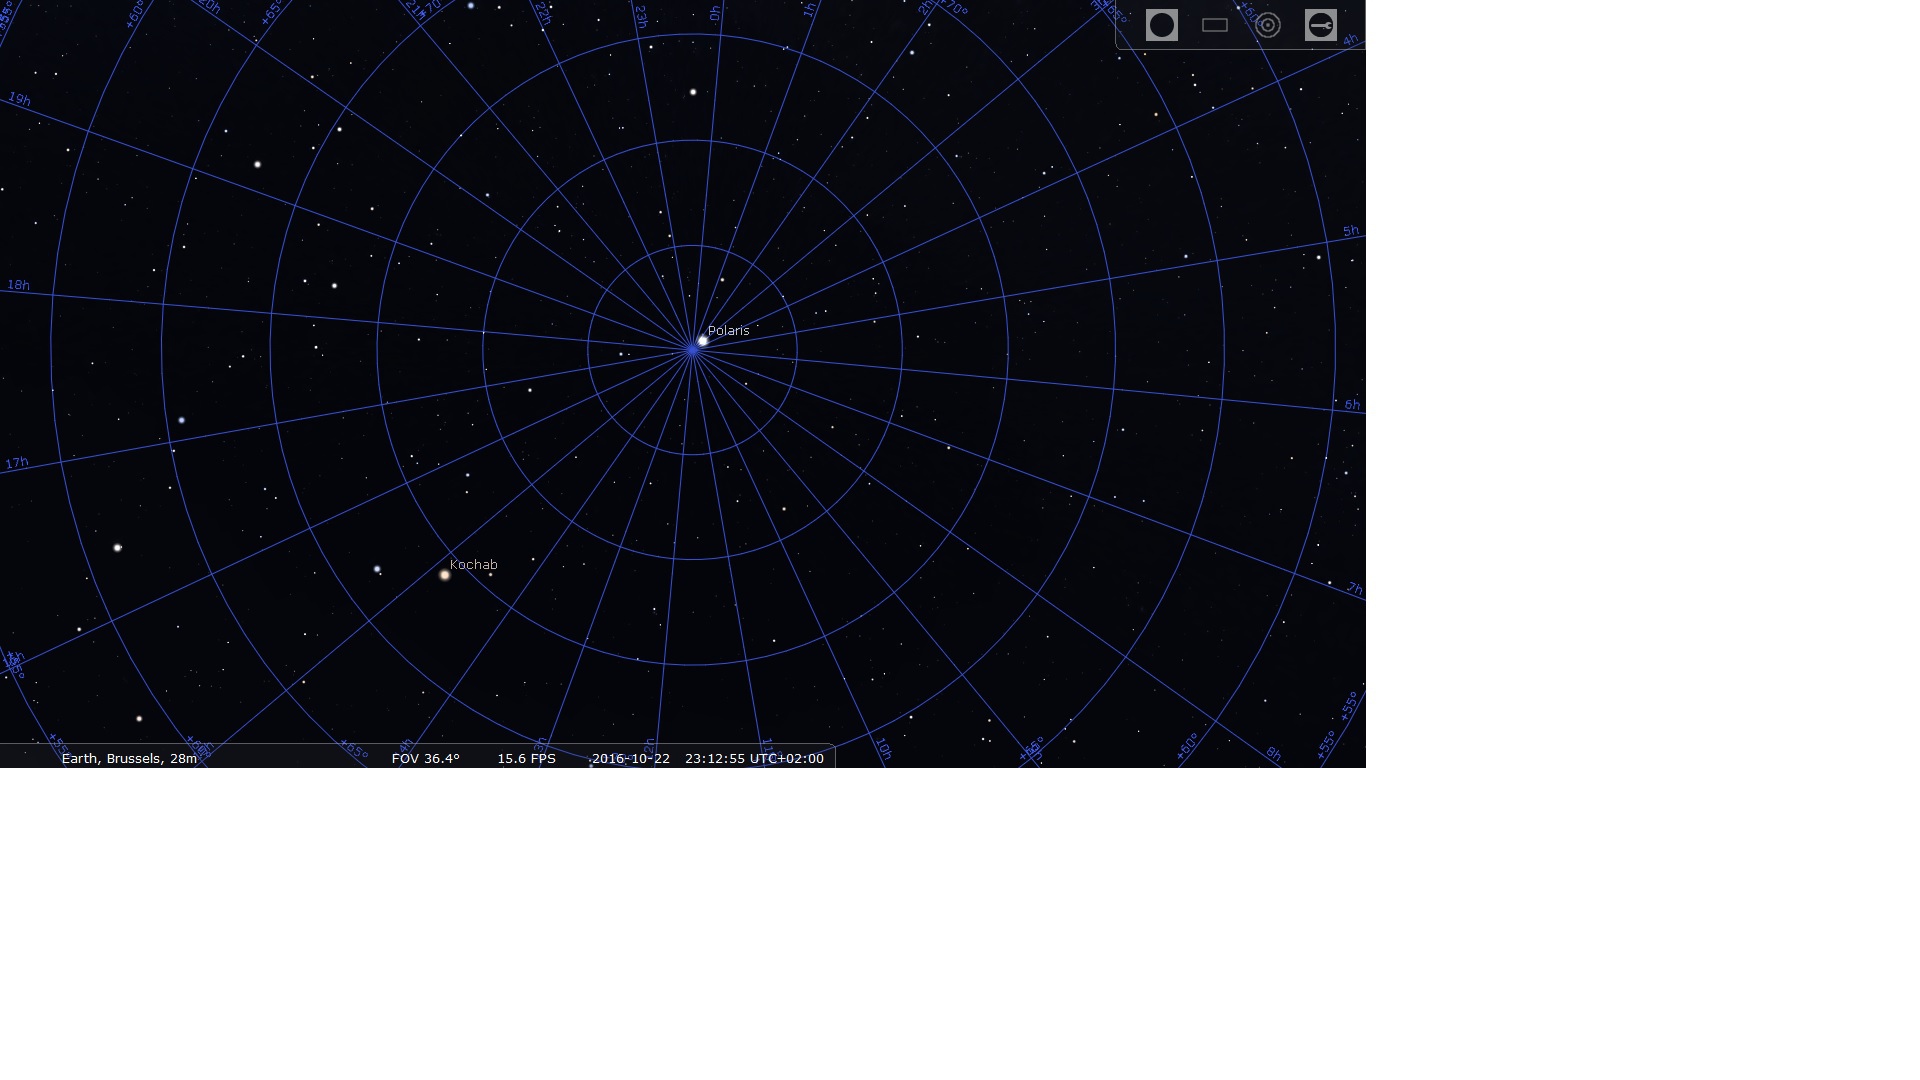Select the orange star Kochab
This screenshot has height=1080, width=1920.
click(445, 575)
